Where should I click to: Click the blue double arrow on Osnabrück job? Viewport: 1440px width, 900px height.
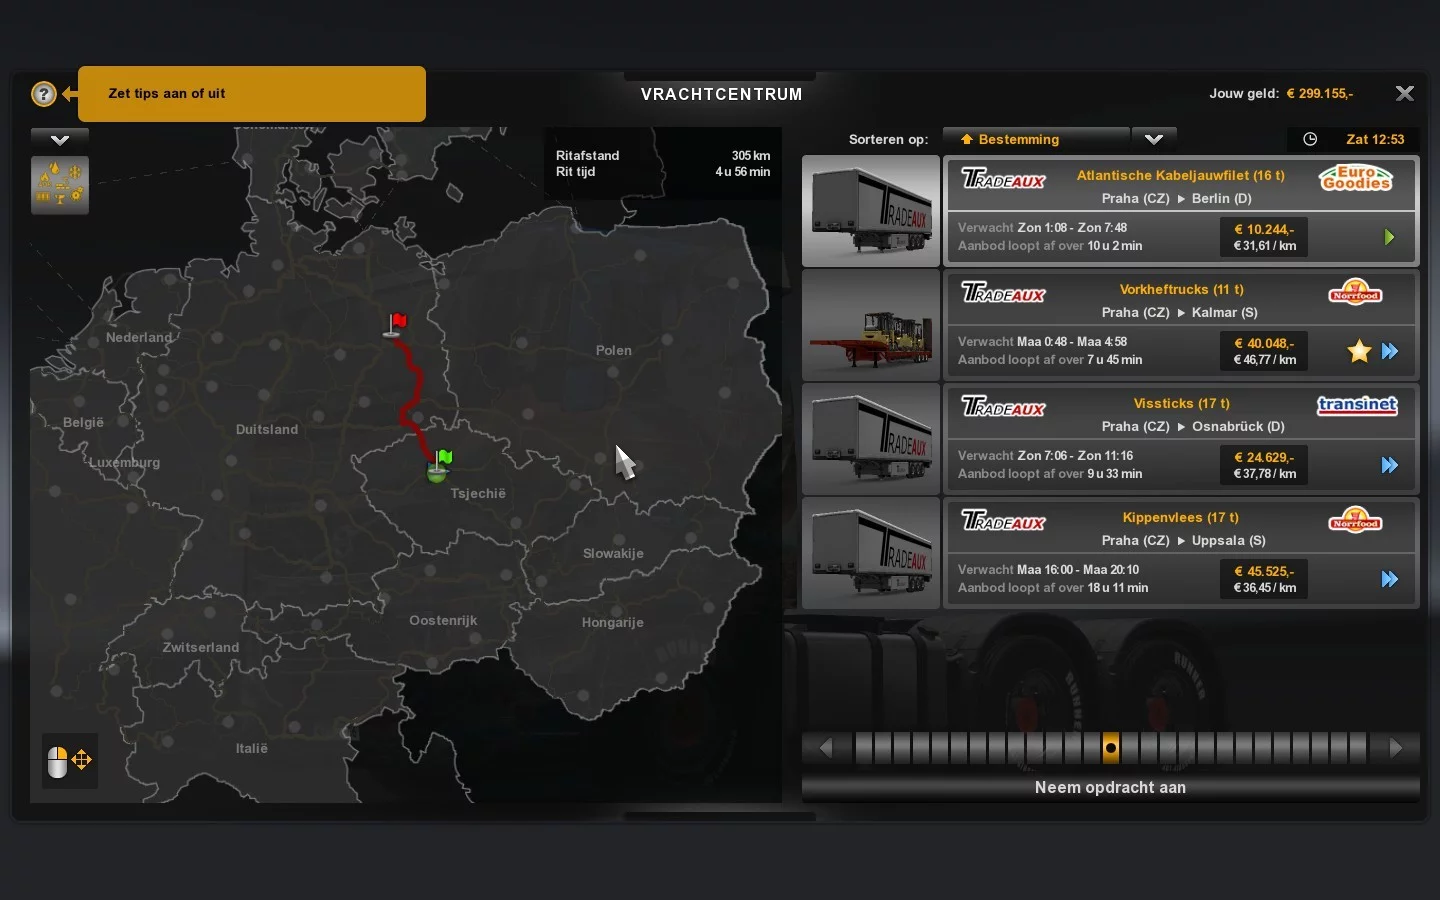1390,465
